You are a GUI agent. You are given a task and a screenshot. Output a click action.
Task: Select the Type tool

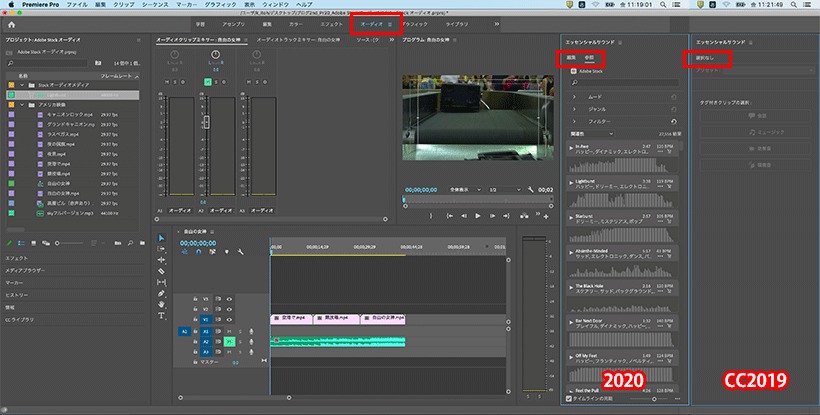[x=162, y=315]
